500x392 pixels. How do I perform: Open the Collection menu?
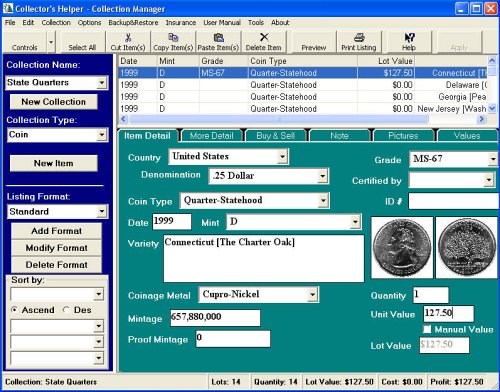point(56,23)
